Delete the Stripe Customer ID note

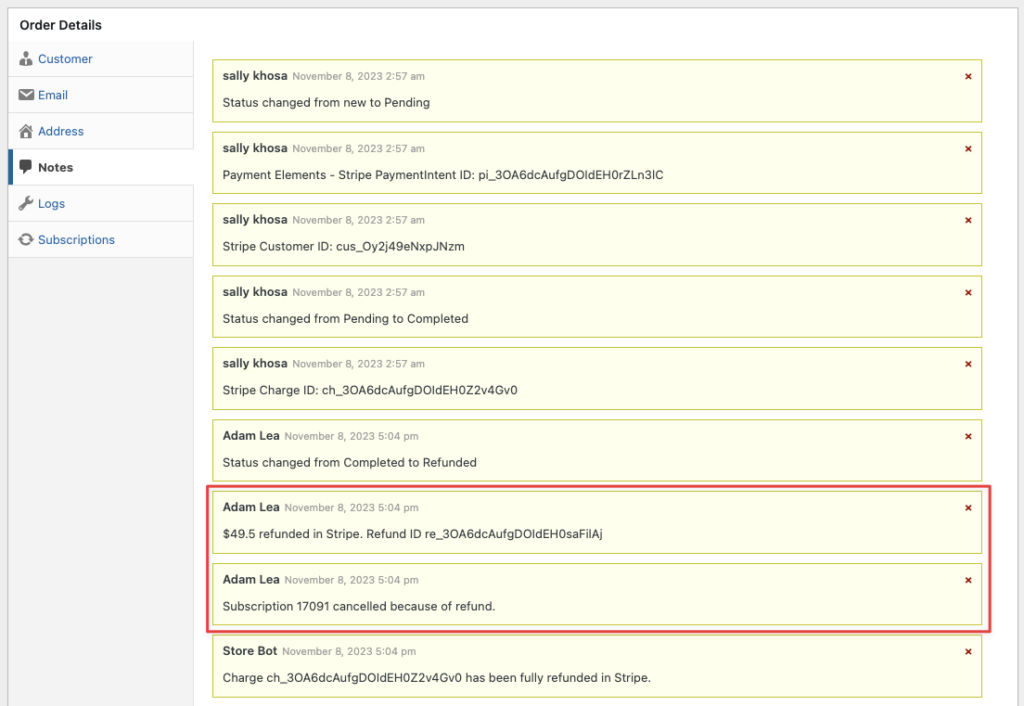pos(968,220)
